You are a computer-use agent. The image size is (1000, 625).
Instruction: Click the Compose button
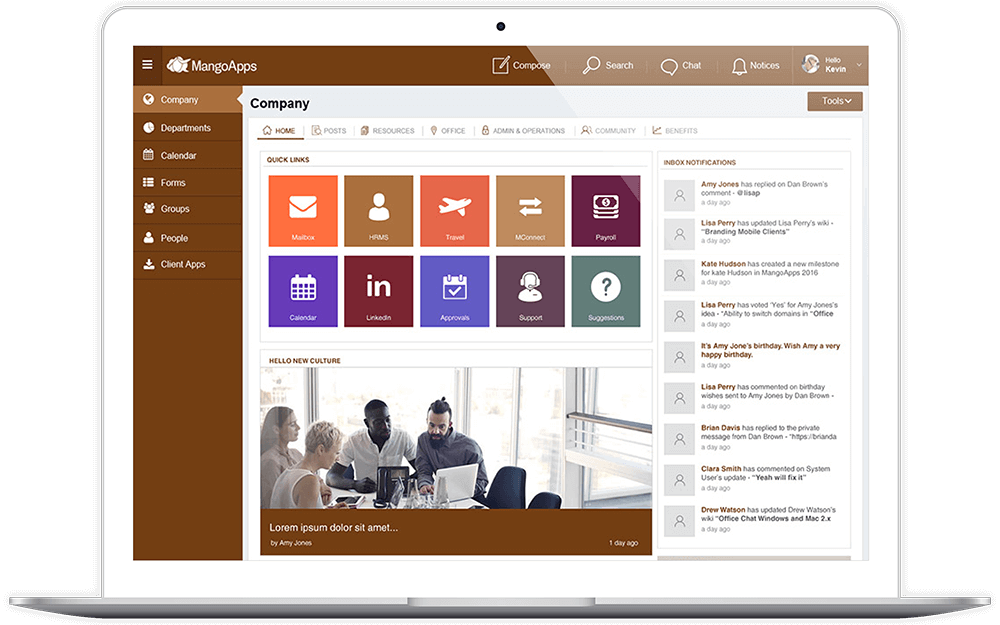click(x=522, y=65)
